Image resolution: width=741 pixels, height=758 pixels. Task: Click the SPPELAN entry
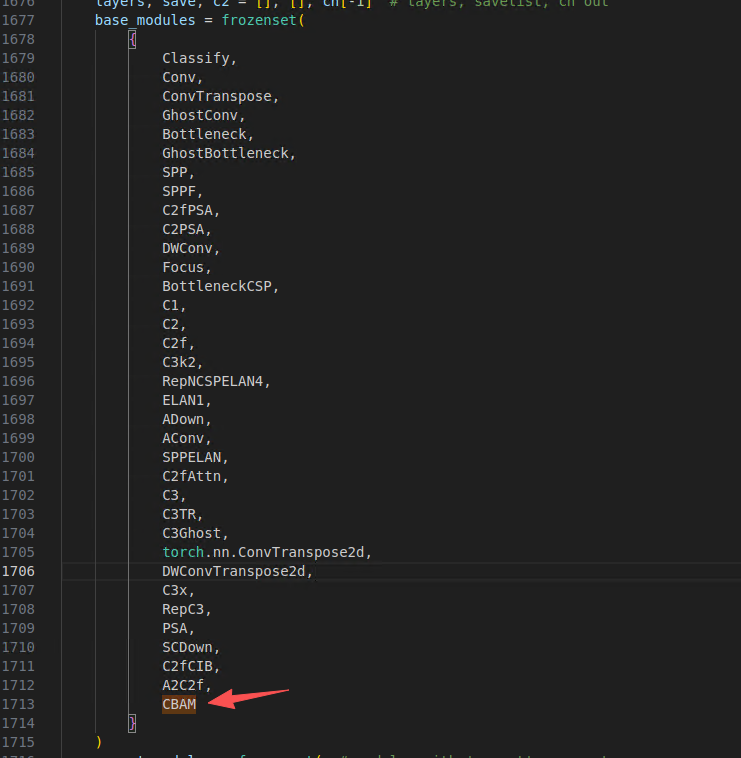point(192,457)
